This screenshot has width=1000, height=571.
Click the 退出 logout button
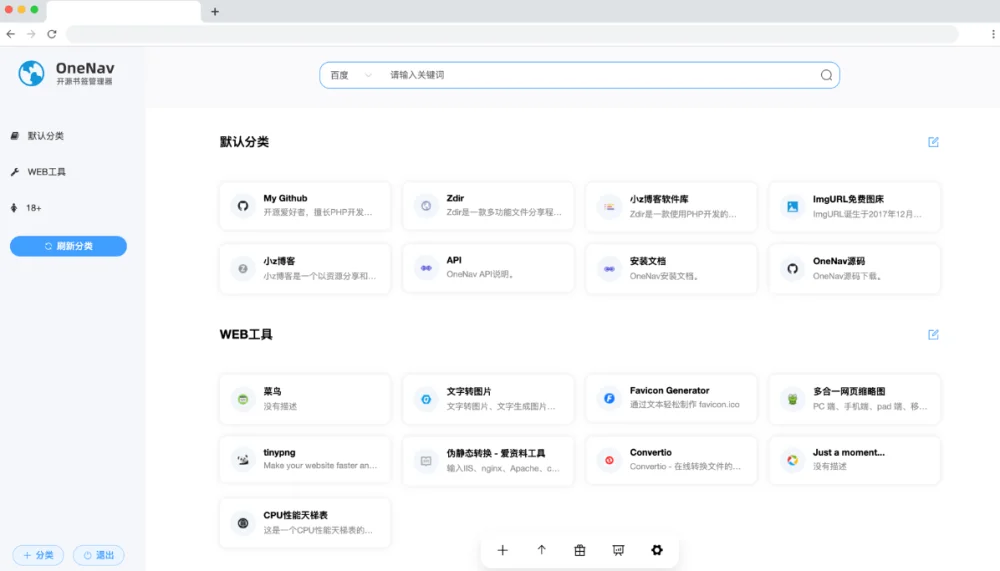99,555
